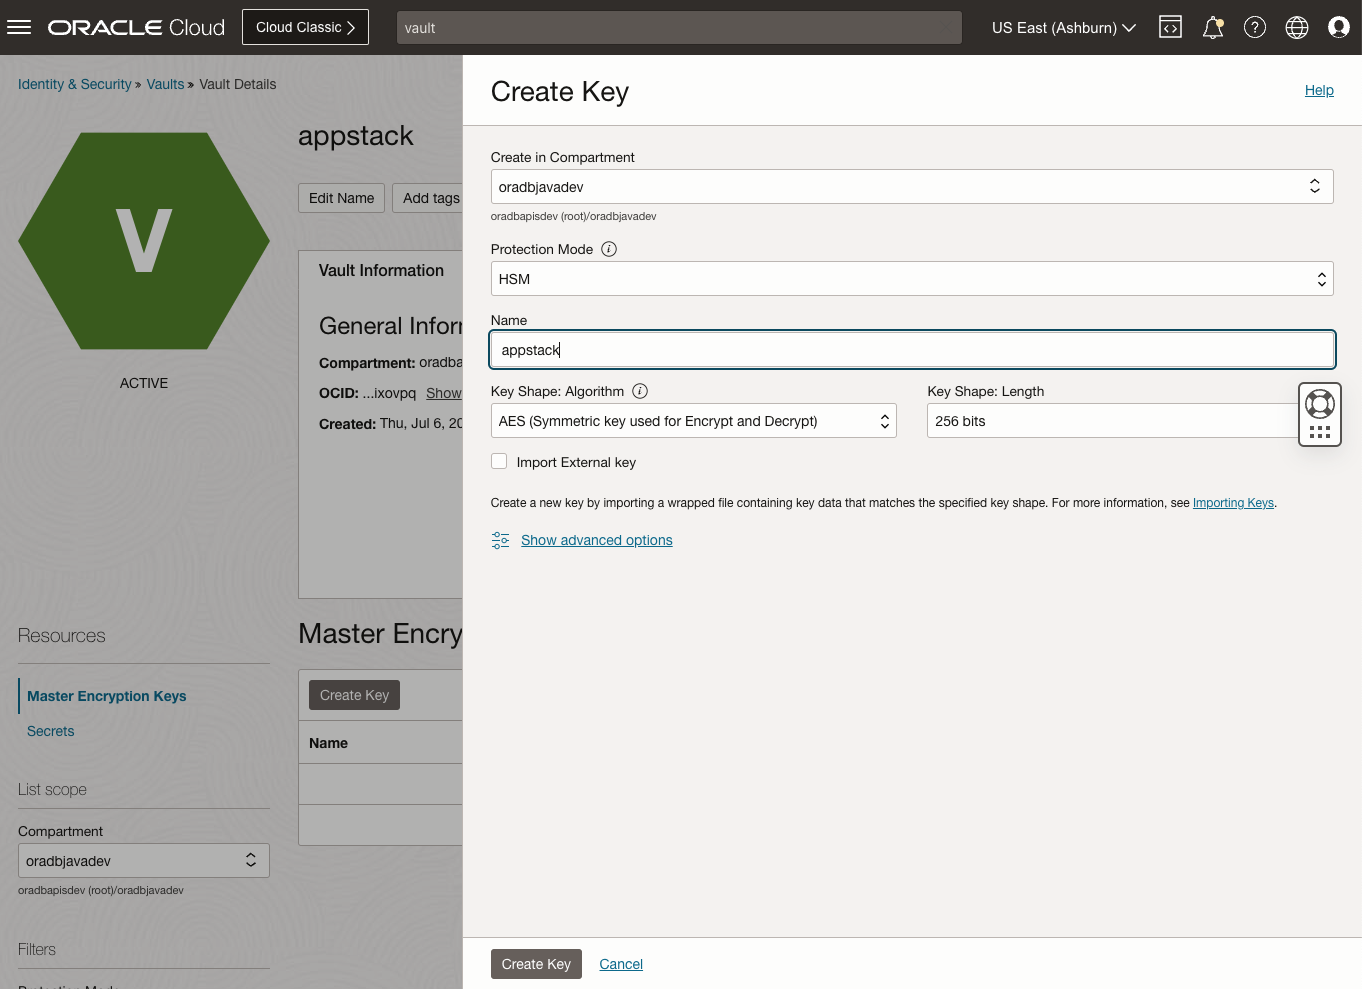The height and width of the screenshot is (989, 1362).
Task: Click the appstack vault title
Action: click(356, 136)
